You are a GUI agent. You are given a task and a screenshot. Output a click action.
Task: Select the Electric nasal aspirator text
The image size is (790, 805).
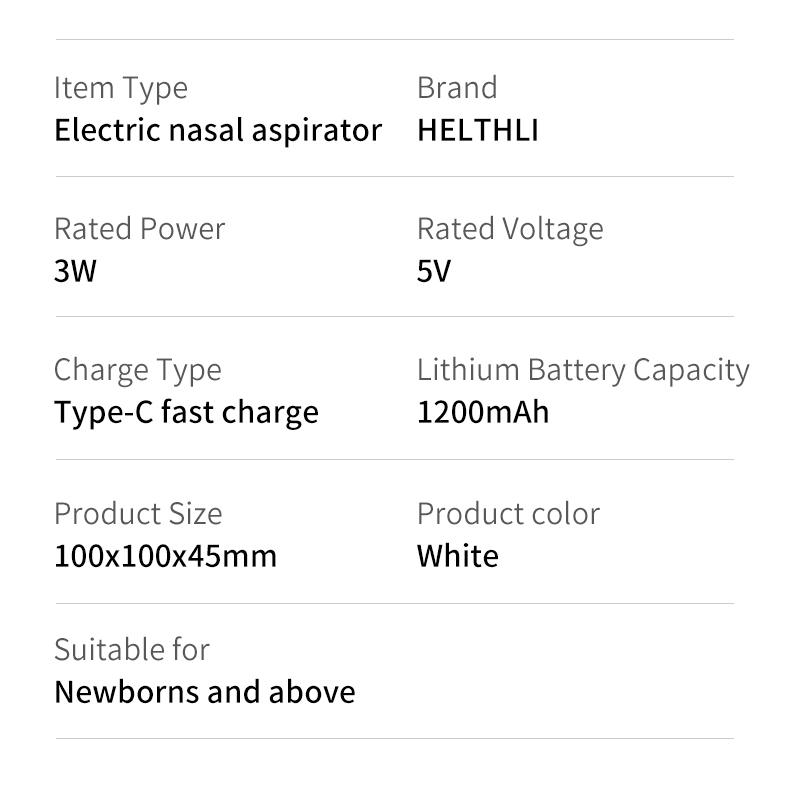218,130
